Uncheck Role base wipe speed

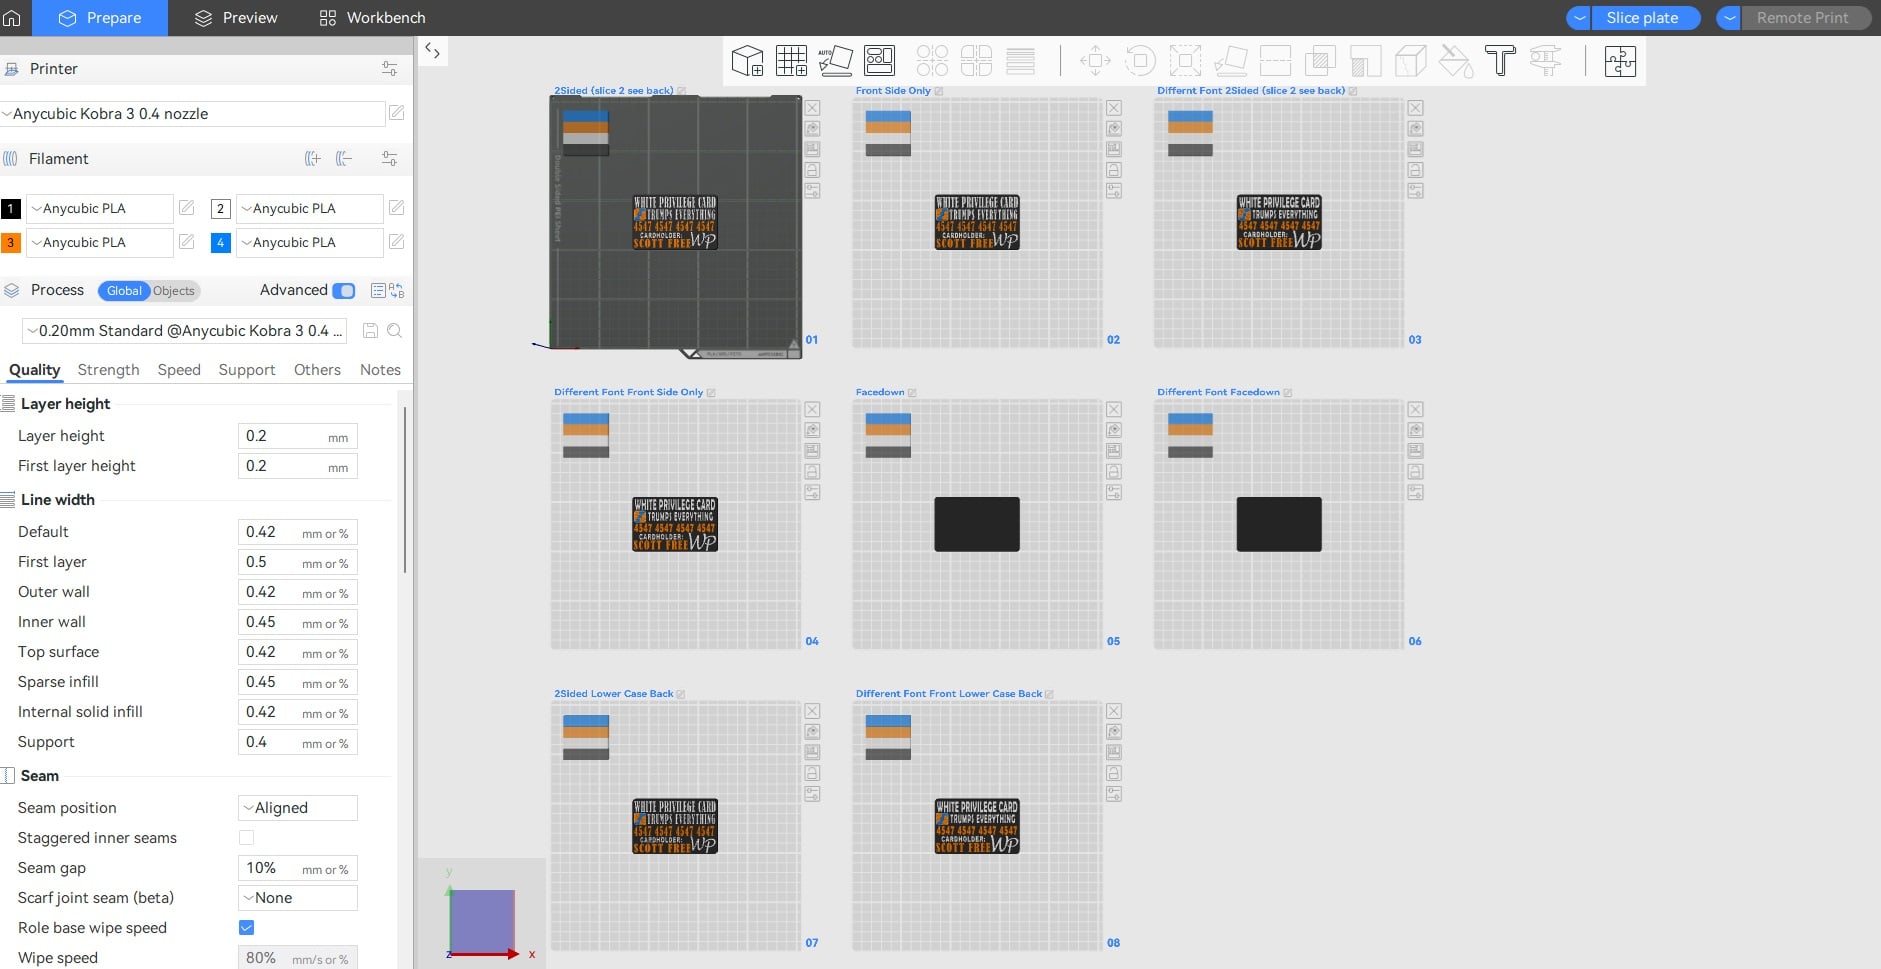[246, 928]
